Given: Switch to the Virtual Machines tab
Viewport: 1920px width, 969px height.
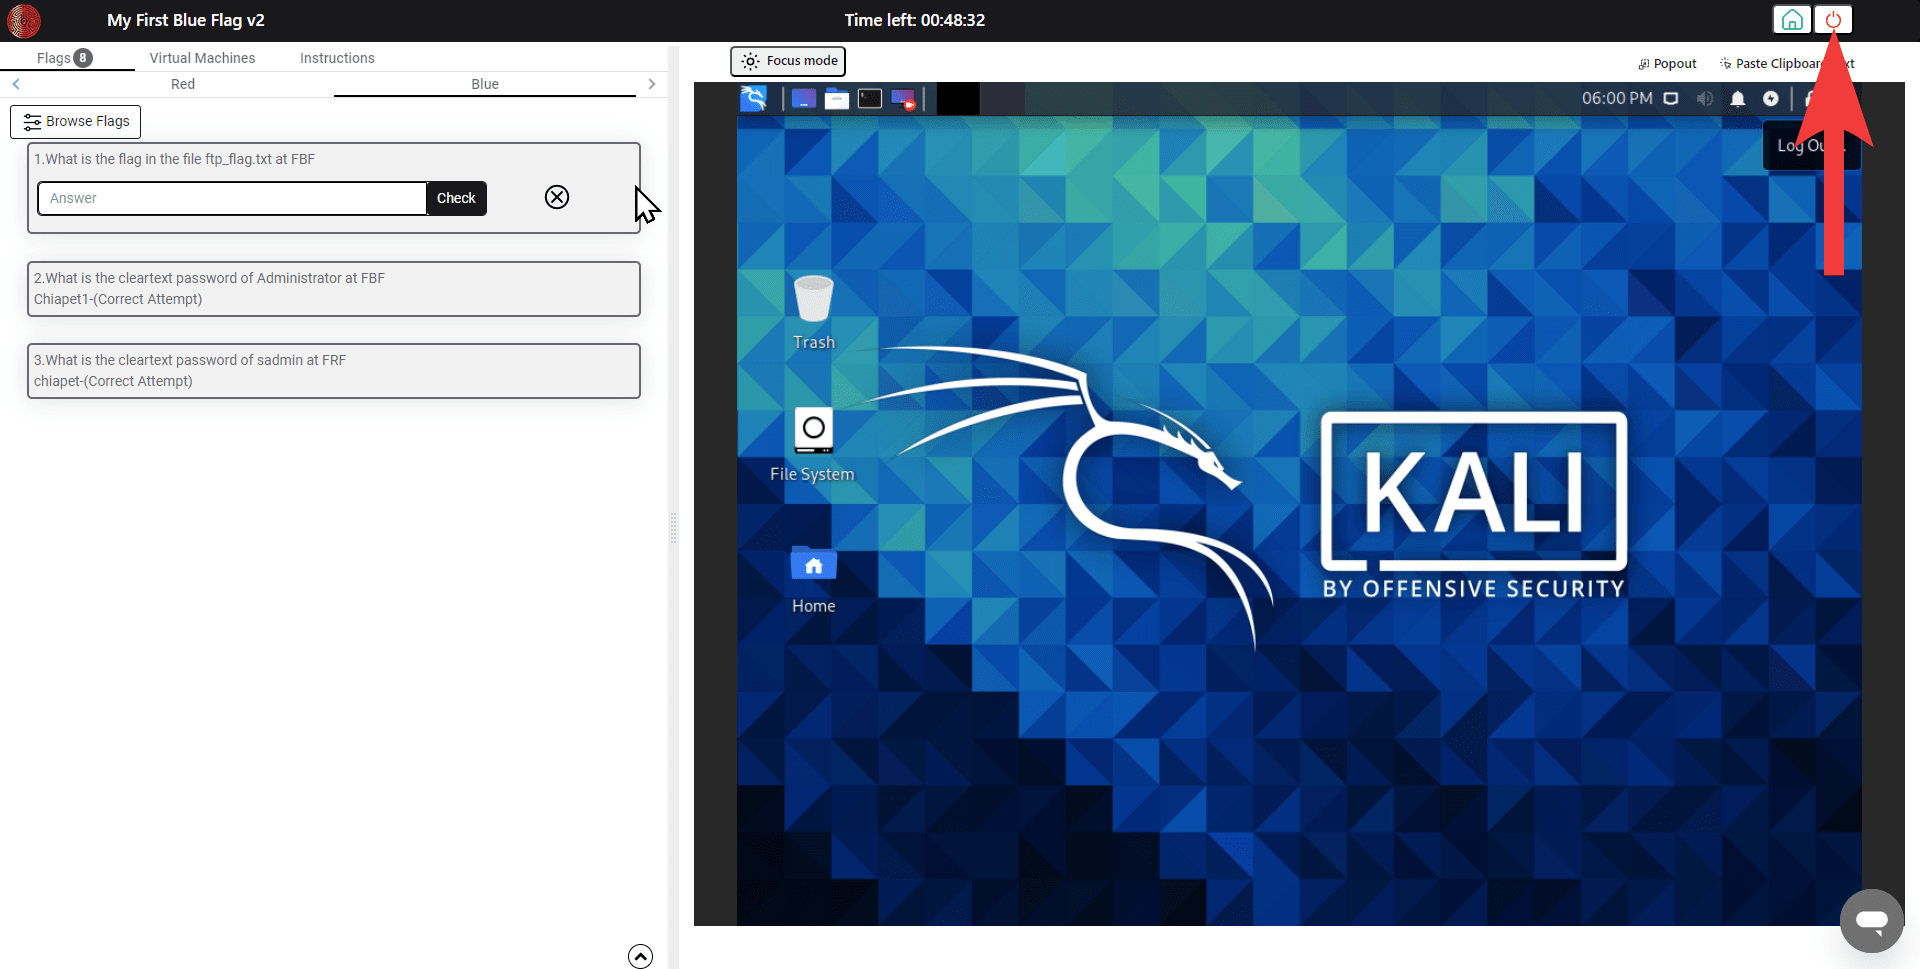Looking at the screenshot, I should 202,58.
